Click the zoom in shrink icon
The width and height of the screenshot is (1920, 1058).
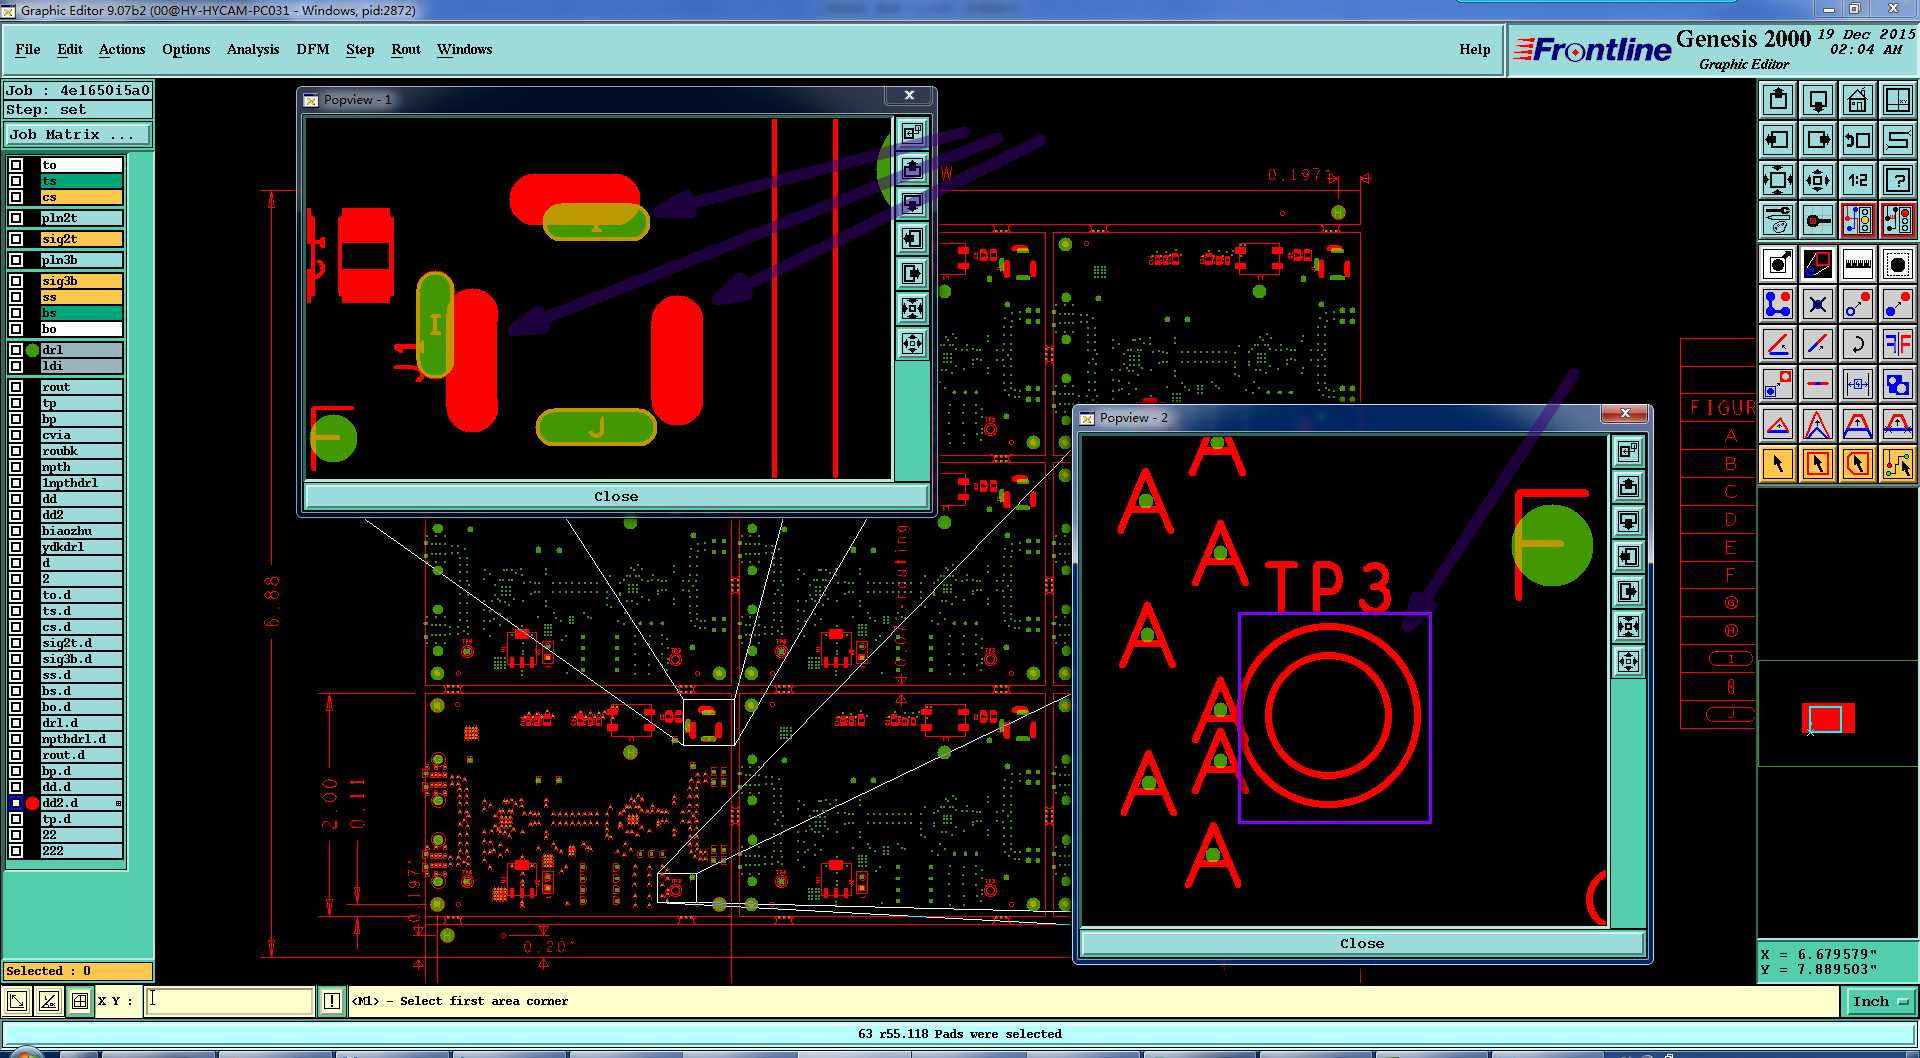(x=1818, y=180)
